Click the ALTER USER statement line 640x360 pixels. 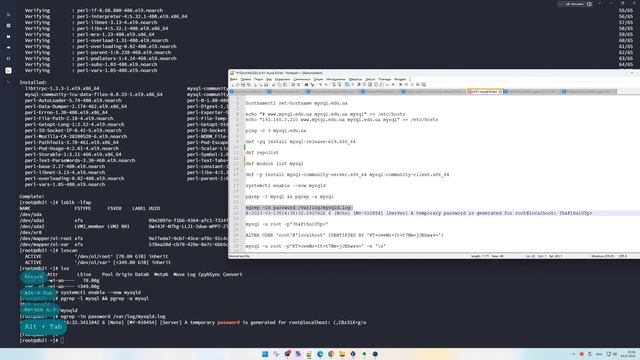pyautogui.click(x=344, y=235)
